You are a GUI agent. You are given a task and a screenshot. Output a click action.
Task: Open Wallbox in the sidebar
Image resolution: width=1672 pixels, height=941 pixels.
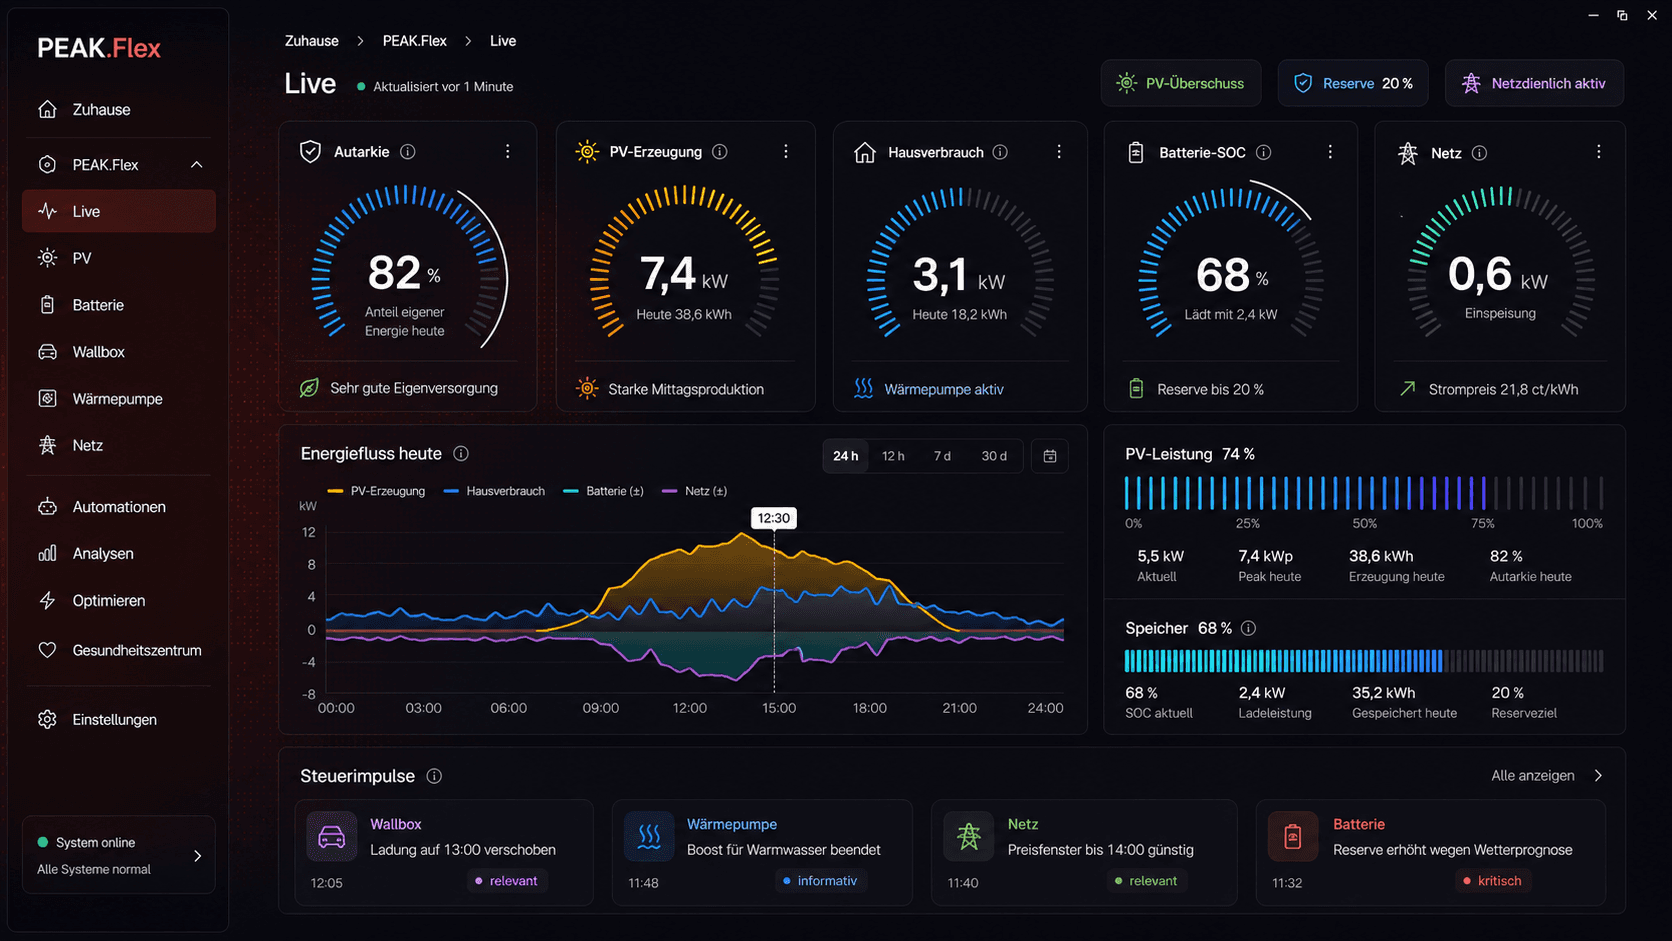click(x=118, y=352)
